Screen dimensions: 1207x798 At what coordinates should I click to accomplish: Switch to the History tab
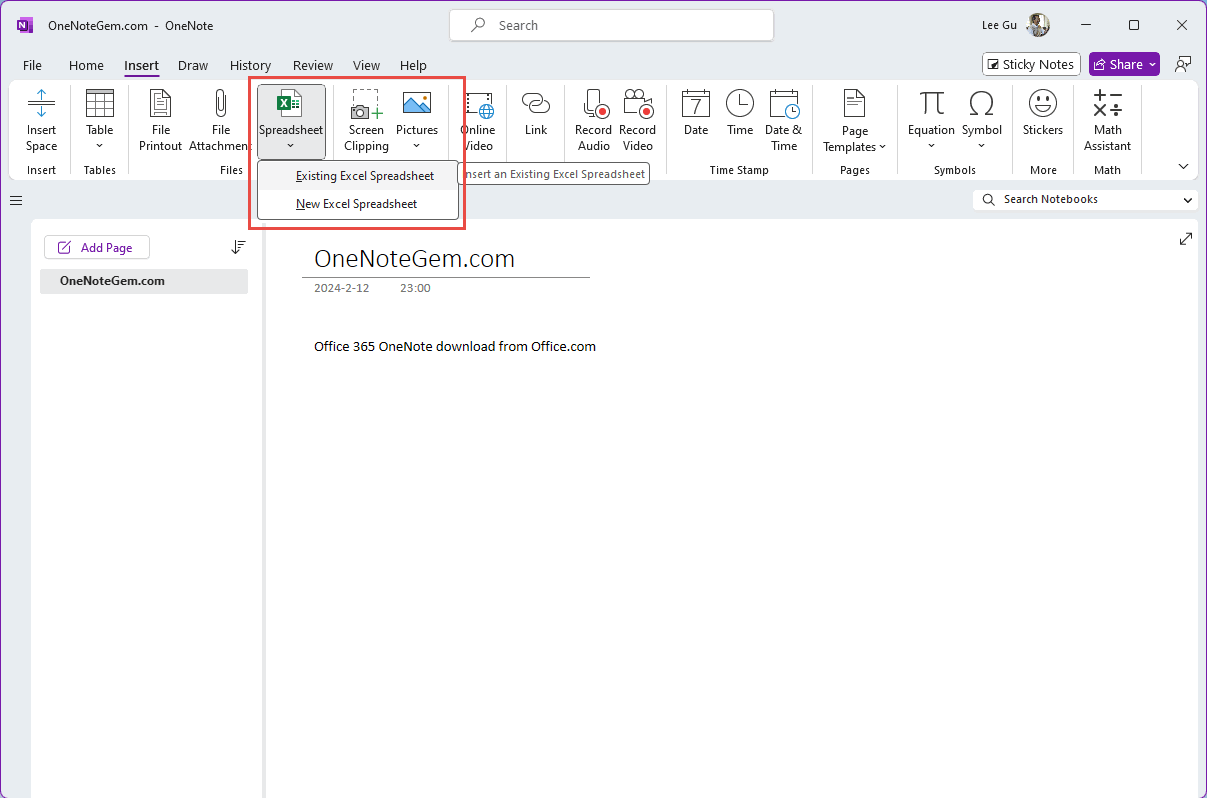250,65
